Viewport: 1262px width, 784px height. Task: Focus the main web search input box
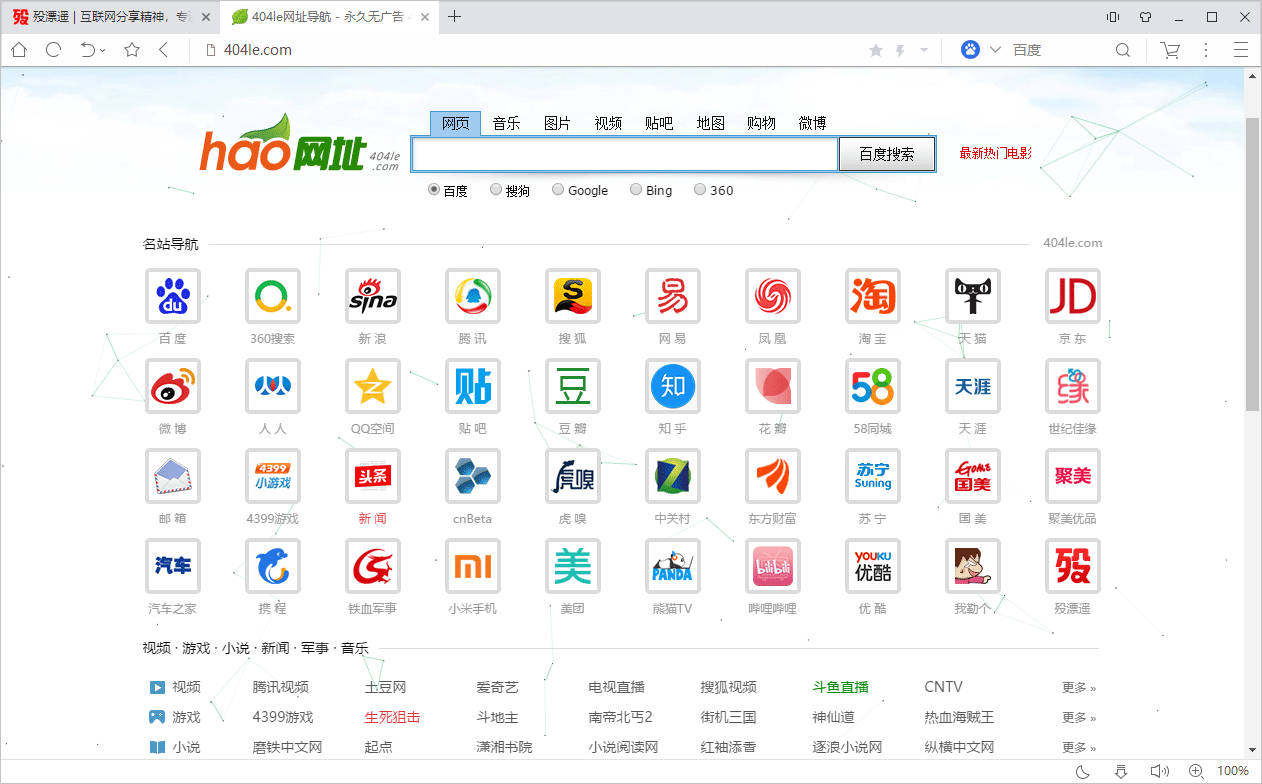tap(624, 154)
